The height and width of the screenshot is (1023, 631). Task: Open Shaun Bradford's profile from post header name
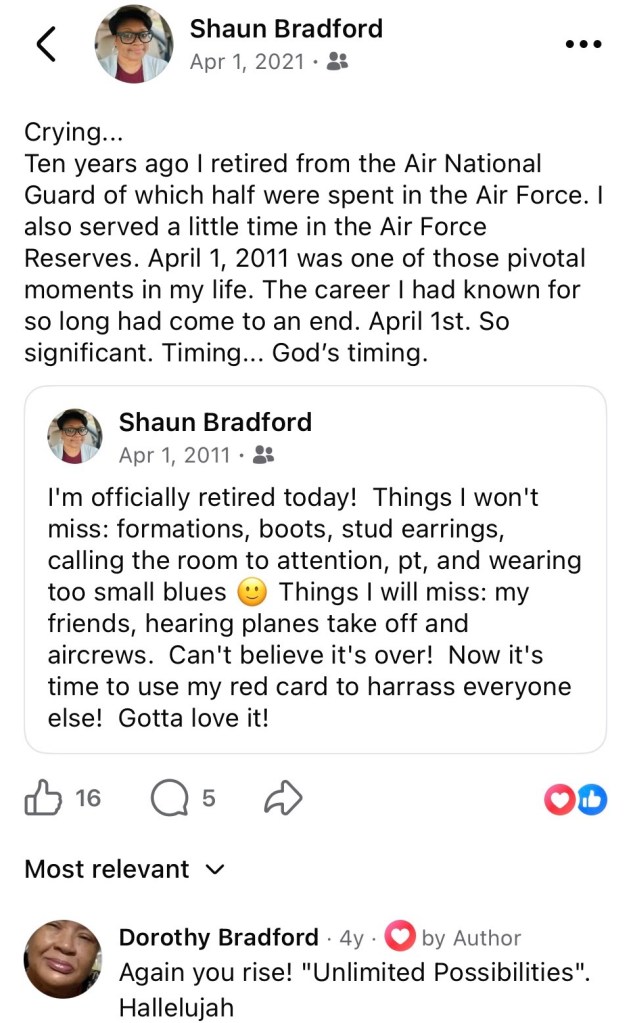coord(286,29)
